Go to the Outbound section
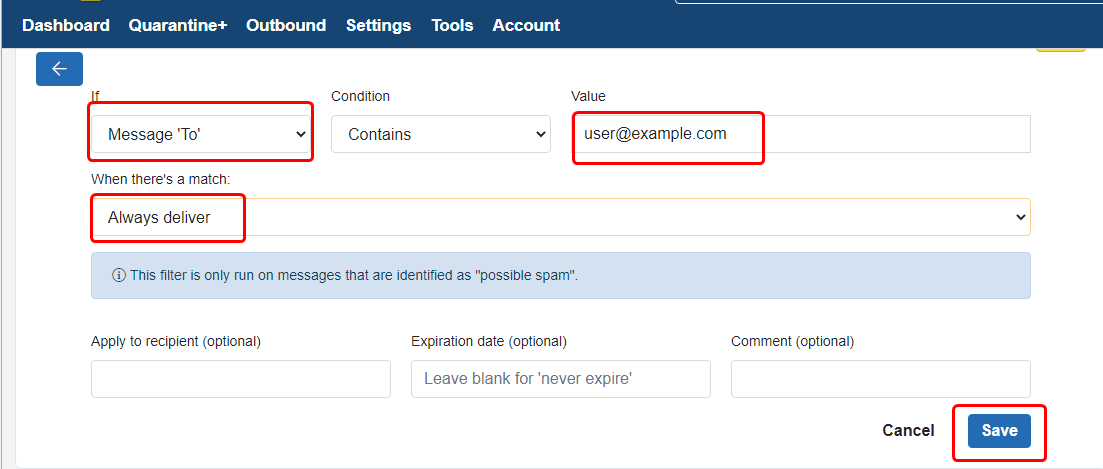The width and height of the screenshot is (1103, 469). click(286, 25)
